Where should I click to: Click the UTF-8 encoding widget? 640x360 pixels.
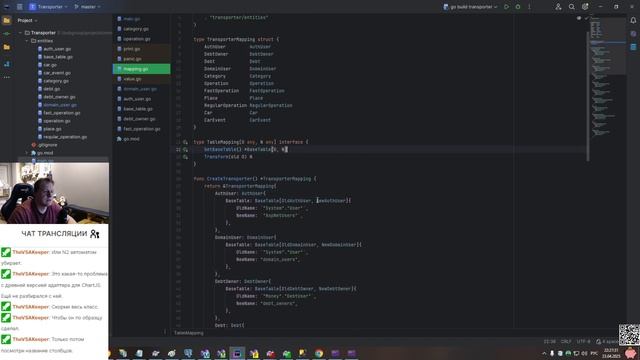pyautogui.click(x=583, y=341)
